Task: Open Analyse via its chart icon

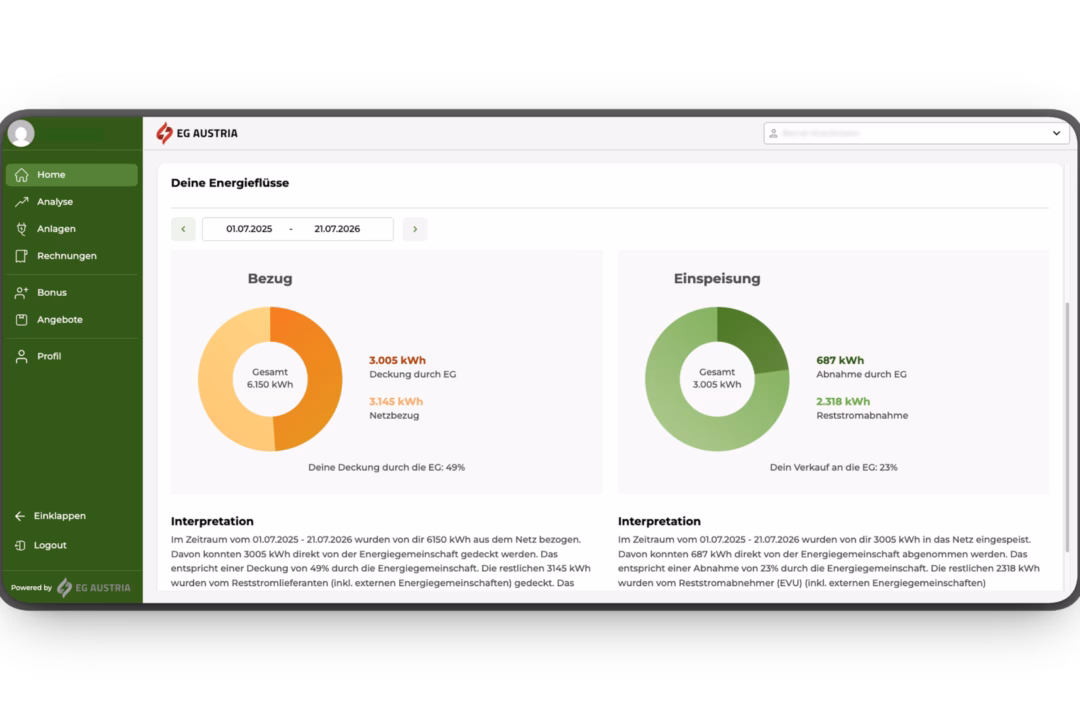Action: [x=21, y=202]
